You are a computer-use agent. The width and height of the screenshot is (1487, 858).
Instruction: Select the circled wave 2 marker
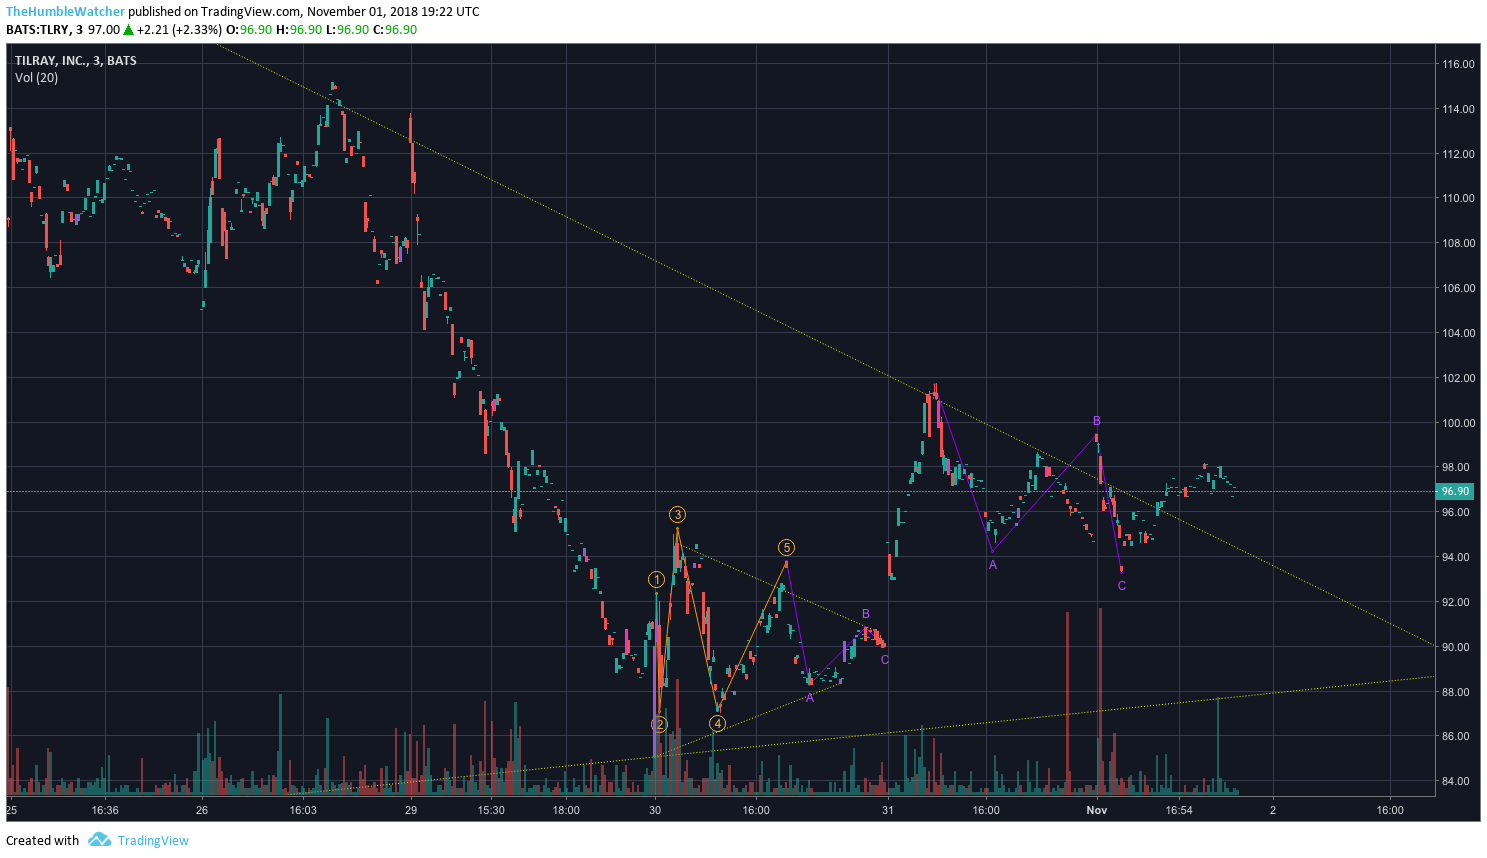[x=658, y=724]
